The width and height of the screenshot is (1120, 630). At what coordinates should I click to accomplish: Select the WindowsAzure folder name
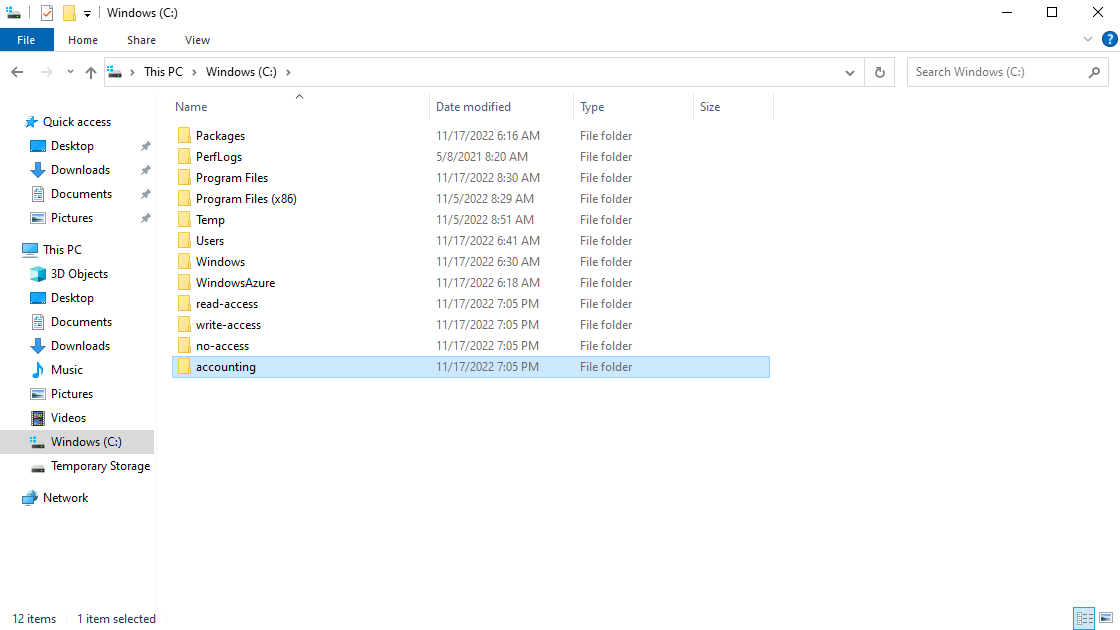click(235, 283)
